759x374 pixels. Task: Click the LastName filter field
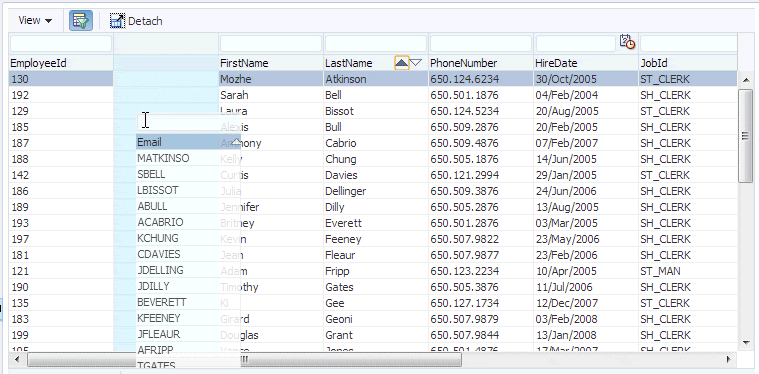tap(376, 44)
